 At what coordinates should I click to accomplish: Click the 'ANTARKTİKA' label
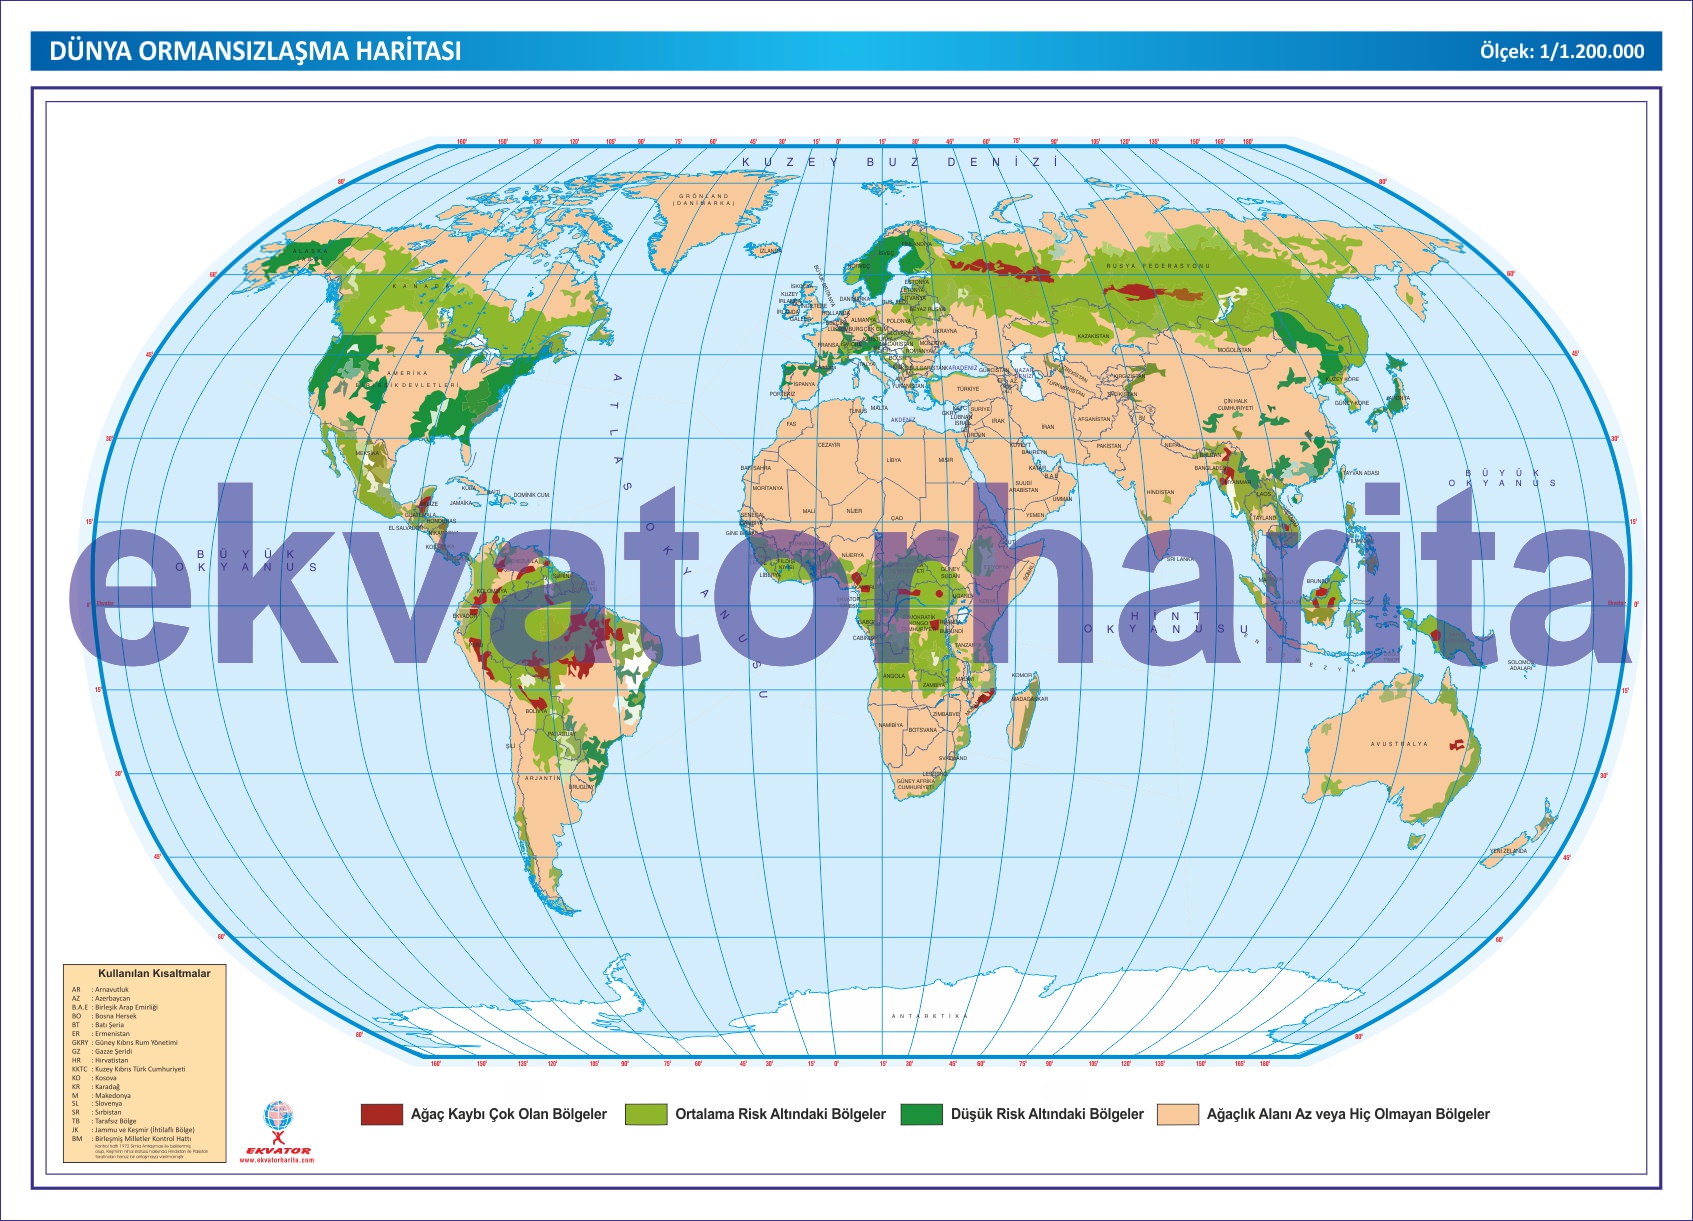(930, 1016)
